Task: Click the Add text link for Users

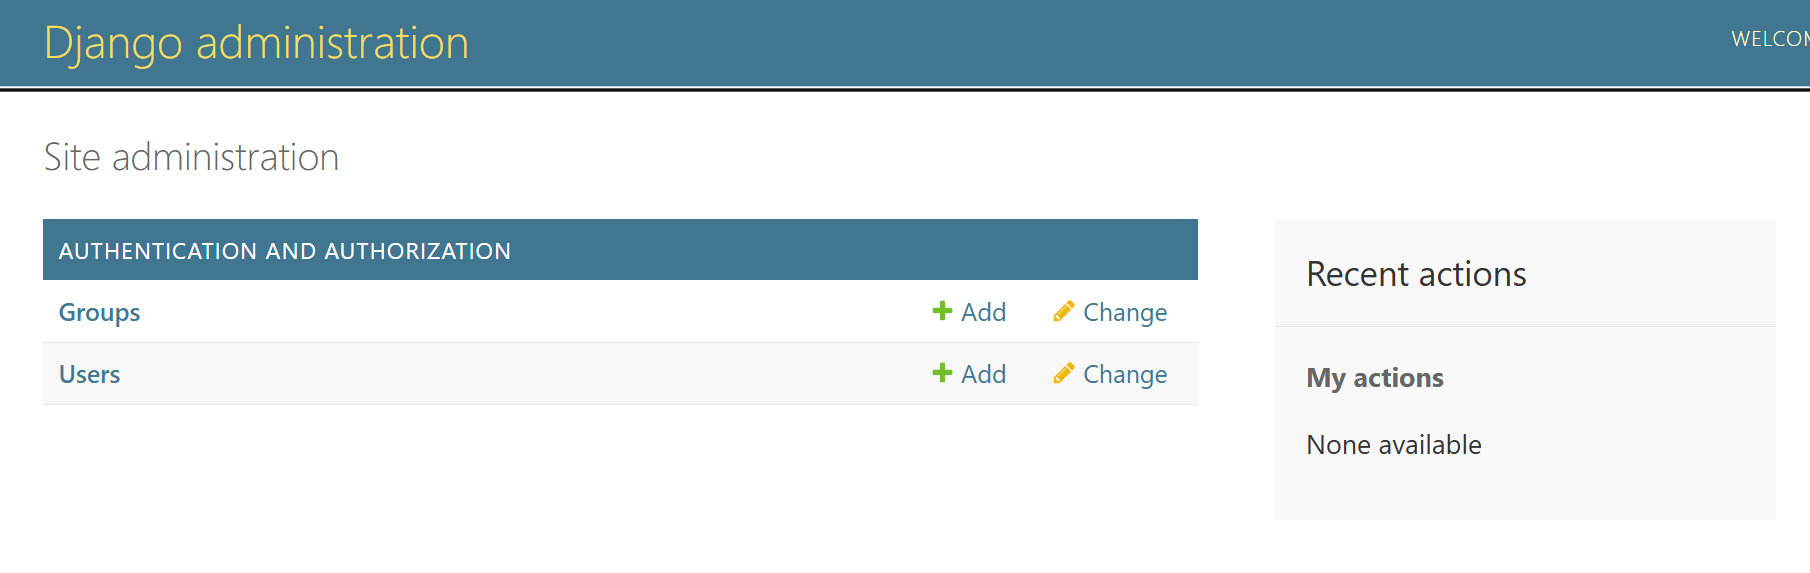Action: (x=984, y=374)
